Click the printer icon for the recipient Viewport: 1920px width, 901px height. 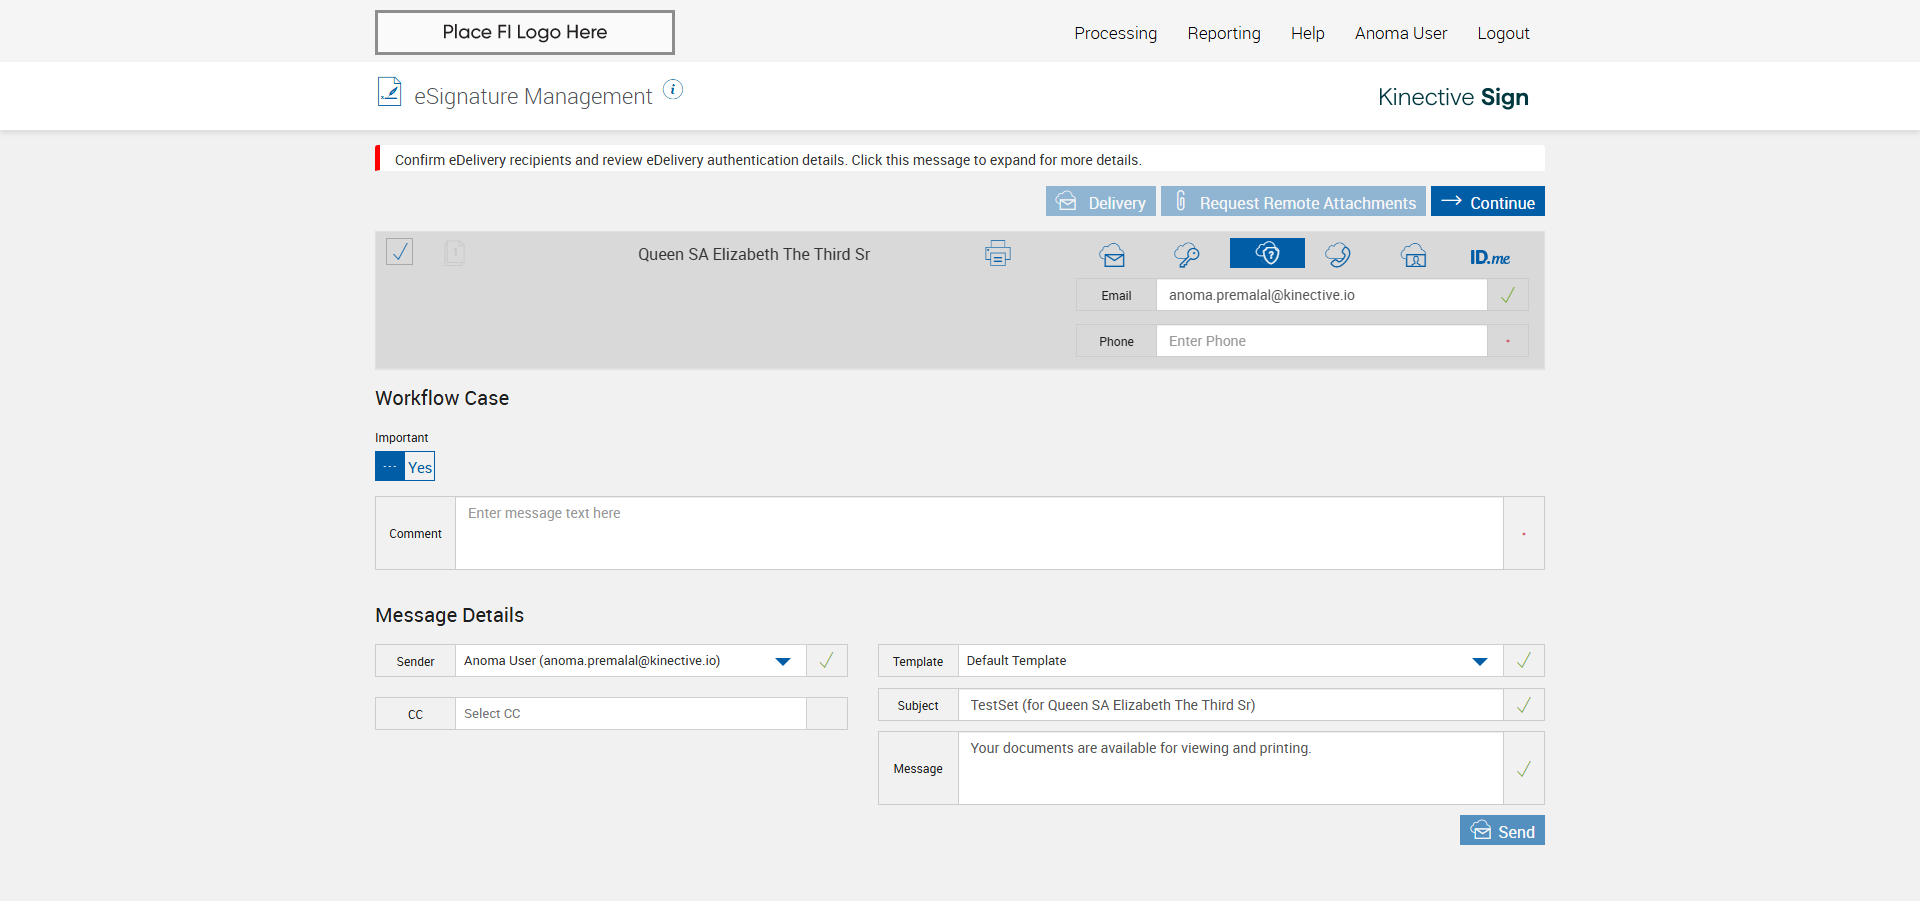point(997,254)
